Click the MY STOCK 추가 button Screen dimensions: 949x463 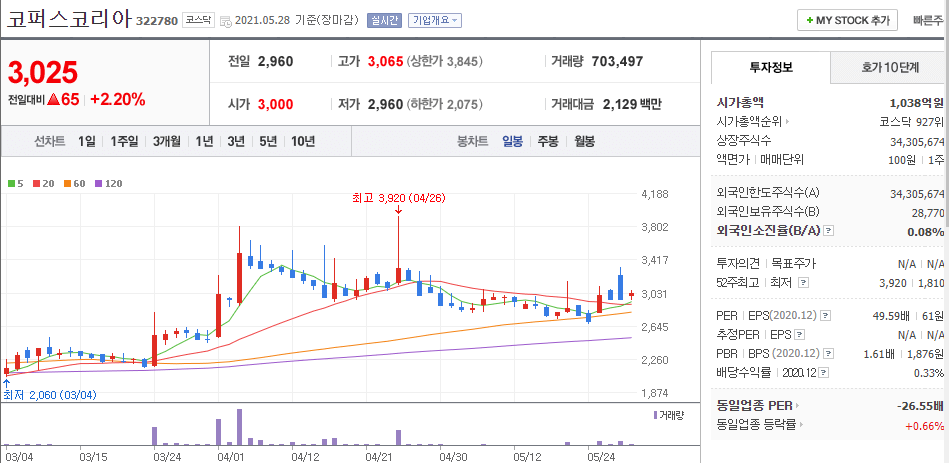pos(847,20)
